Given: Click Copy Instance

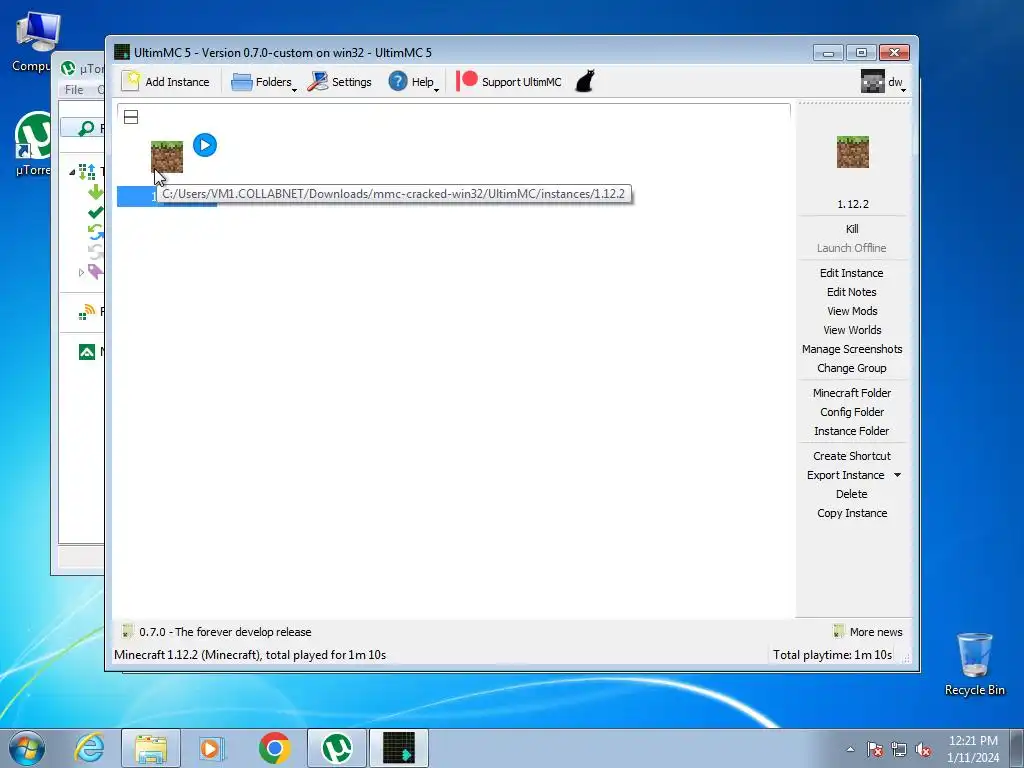Looking at the screenshot, I should [852, 513].
